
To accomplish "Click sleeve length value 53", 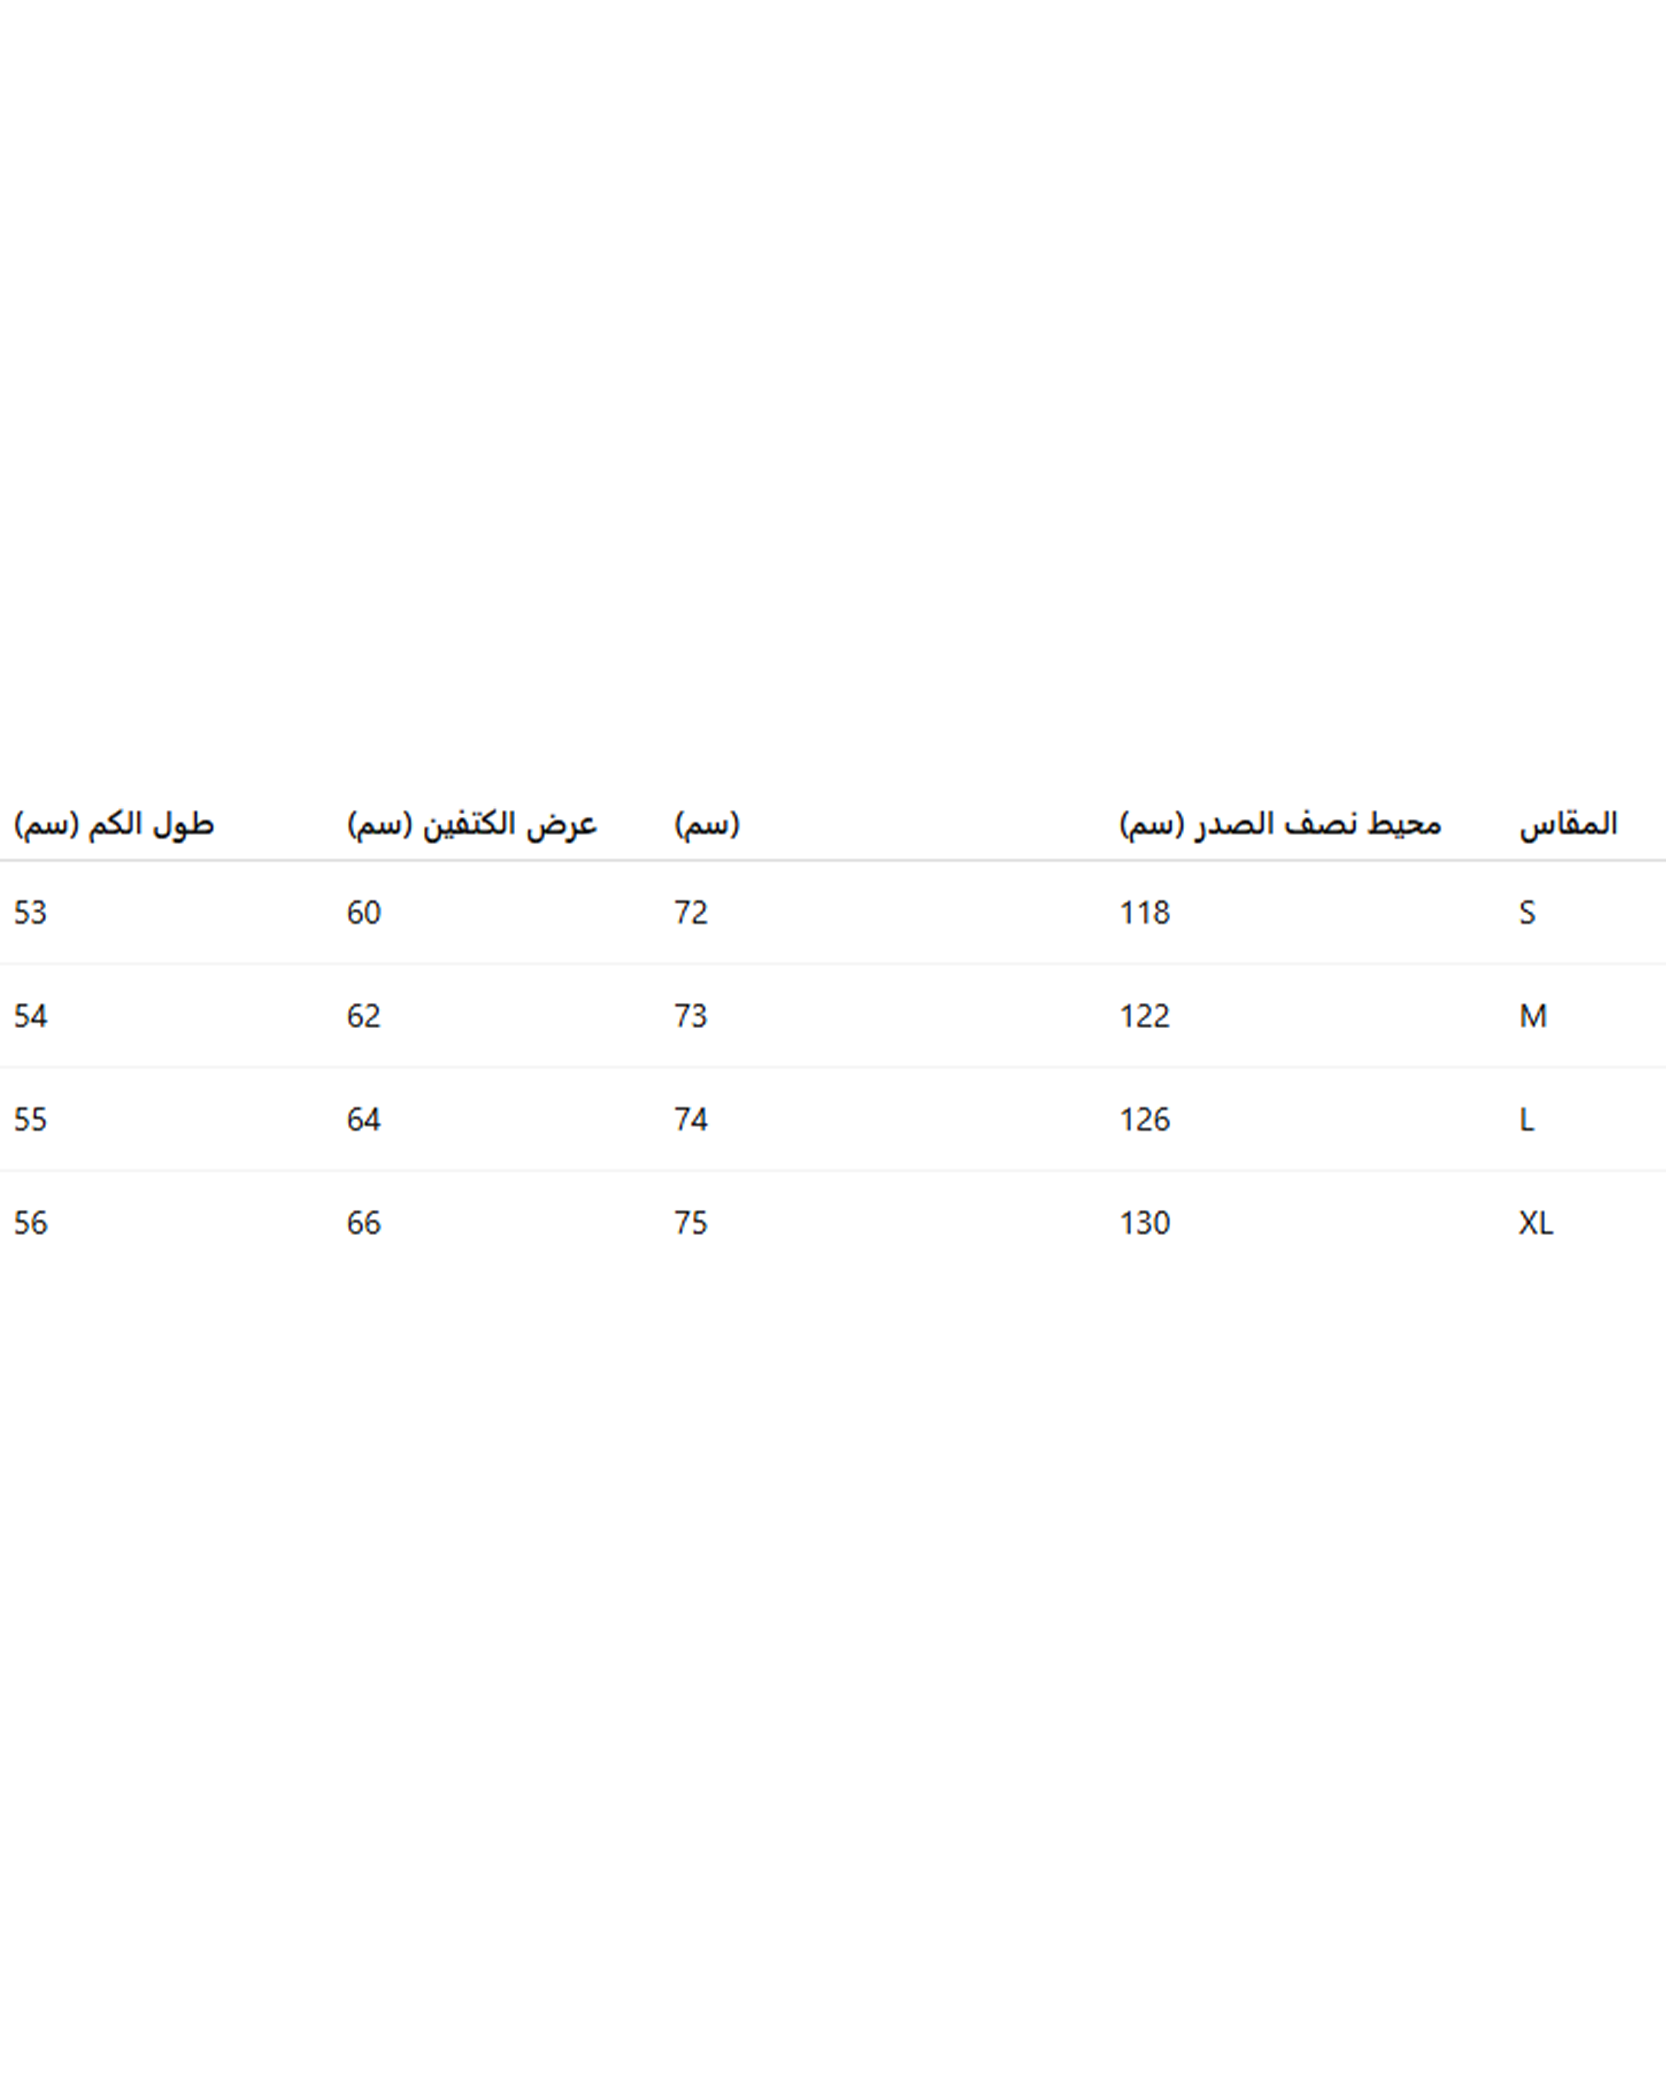I will coord(30,912).
